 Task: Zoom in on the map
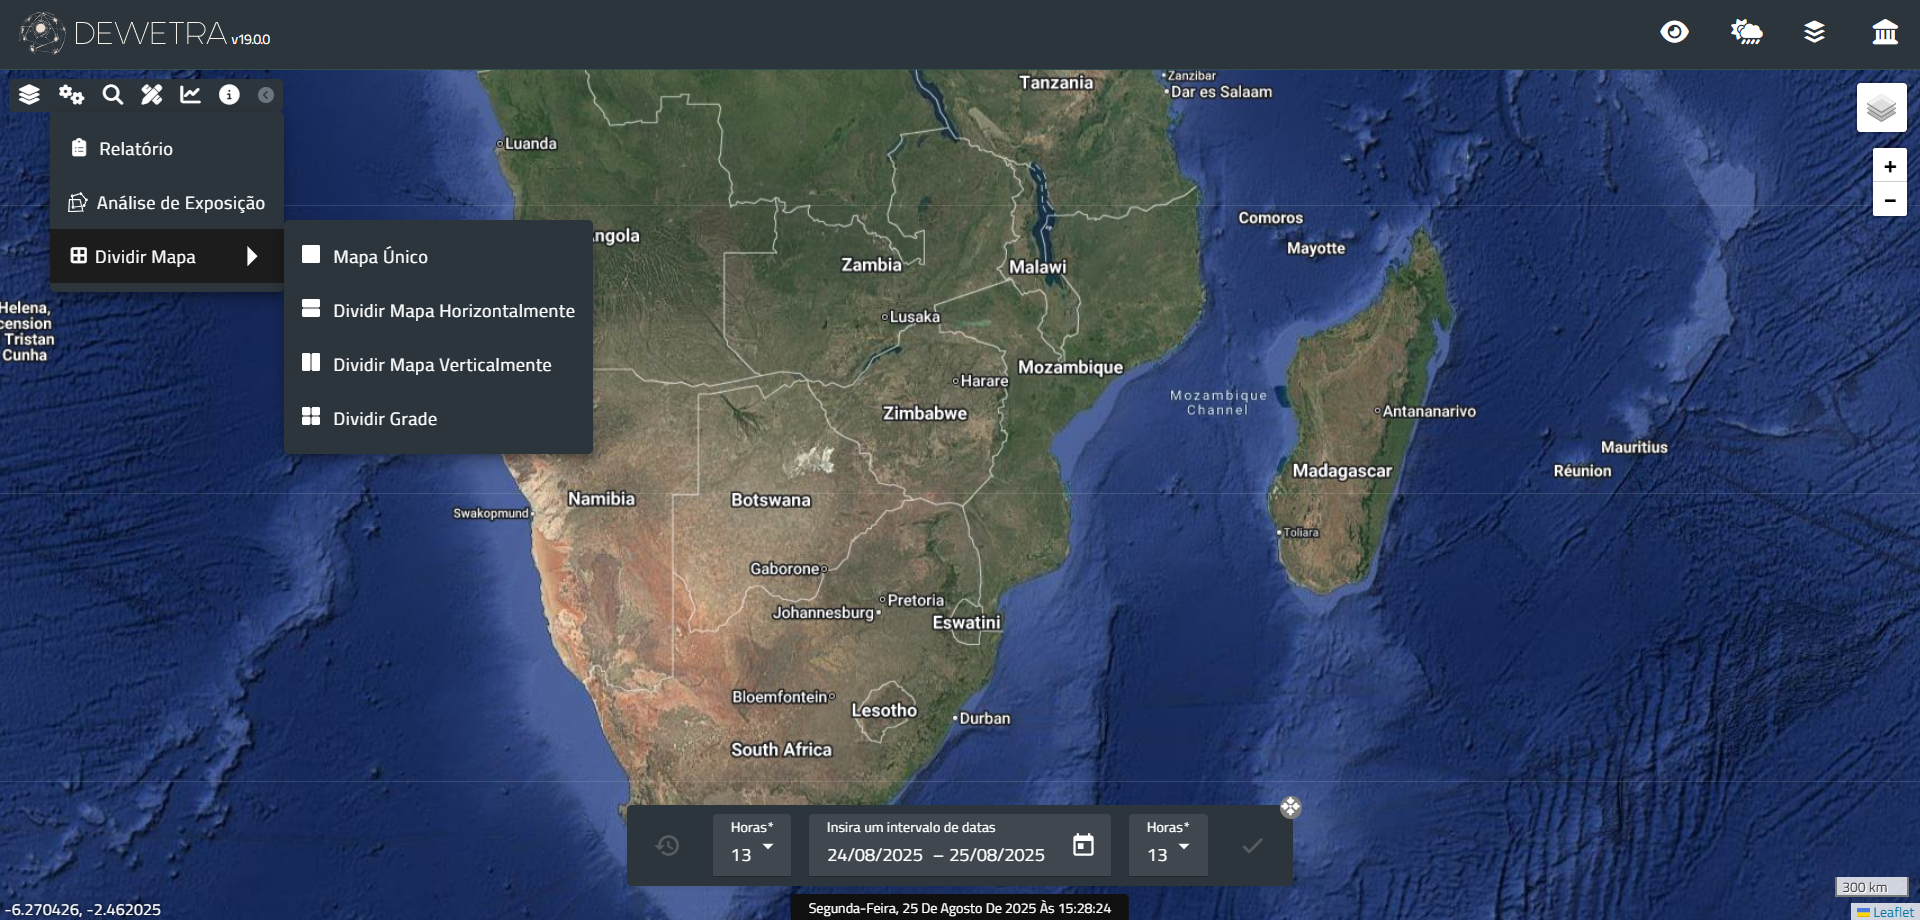(x=1889, y=167)
